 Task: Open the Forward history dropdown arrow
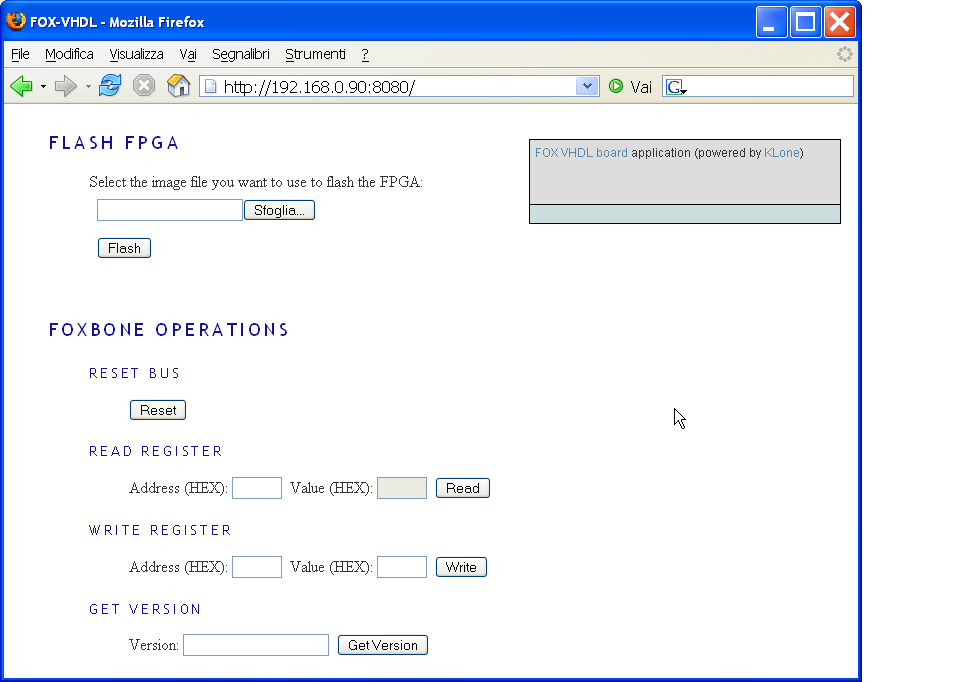tap(88, 86)
